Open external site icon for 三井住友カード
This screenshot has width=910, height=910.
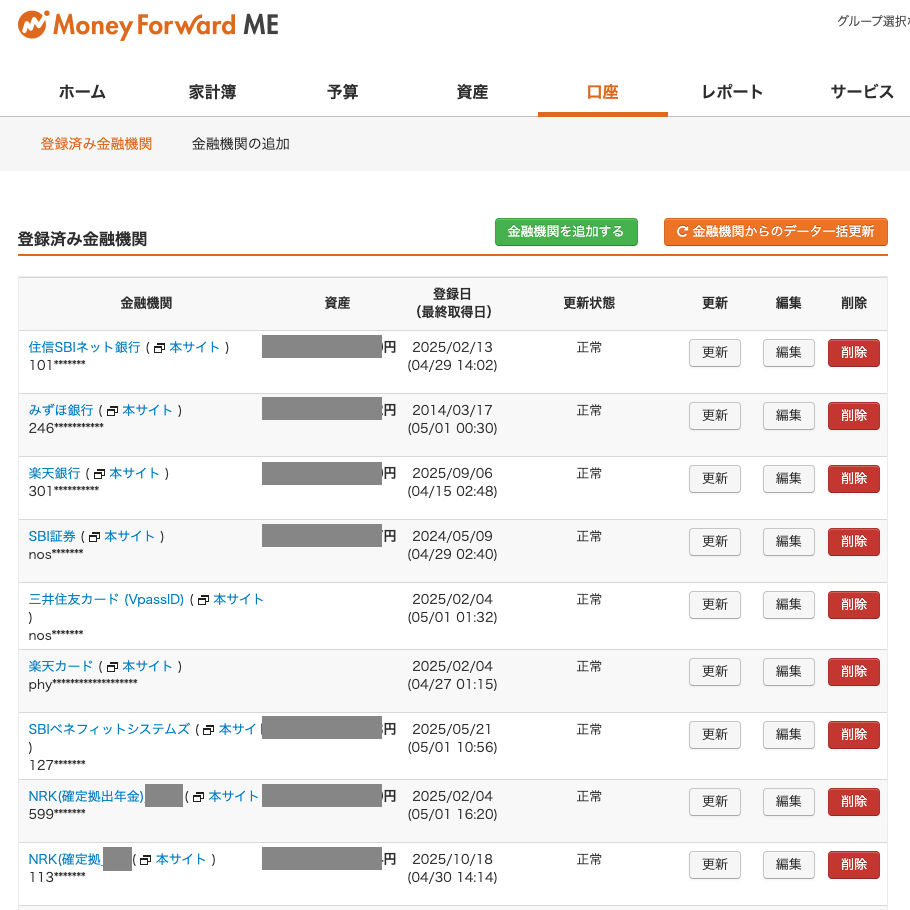tap(204, 600)
